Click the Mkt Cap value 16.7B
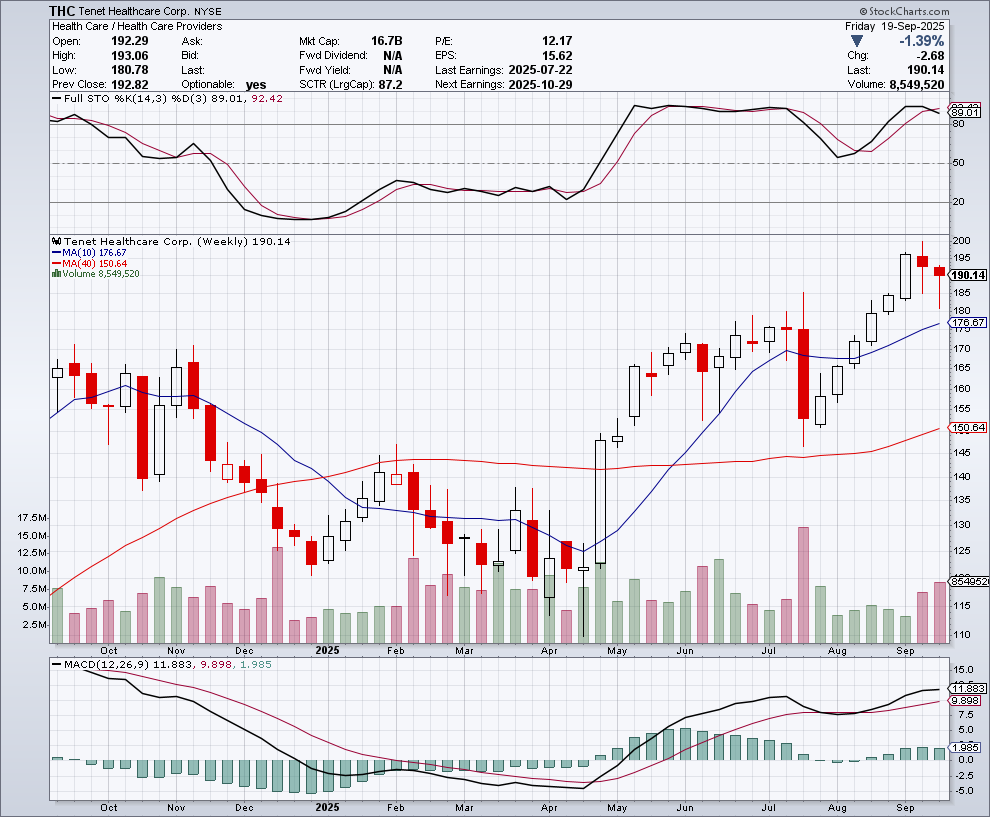The image size is (990, 817). pyautogui.click(x=386, y=41)
